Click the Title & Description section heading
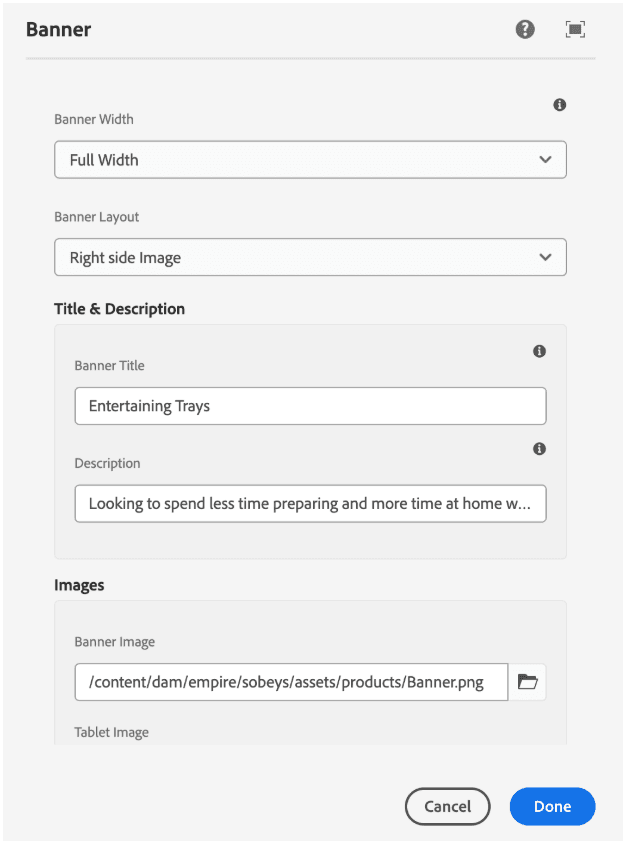 pyautogui.click(x=119, y=309)
